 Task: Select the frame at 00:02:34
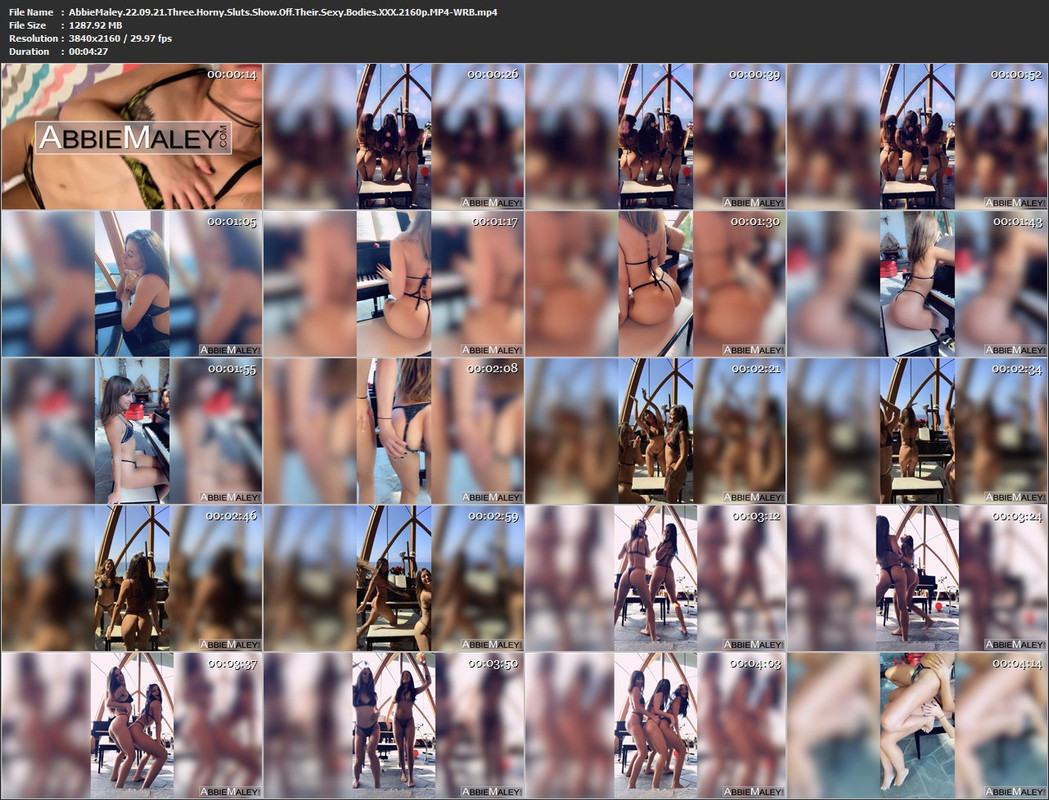pyautogui.click(x=917, y=431)
